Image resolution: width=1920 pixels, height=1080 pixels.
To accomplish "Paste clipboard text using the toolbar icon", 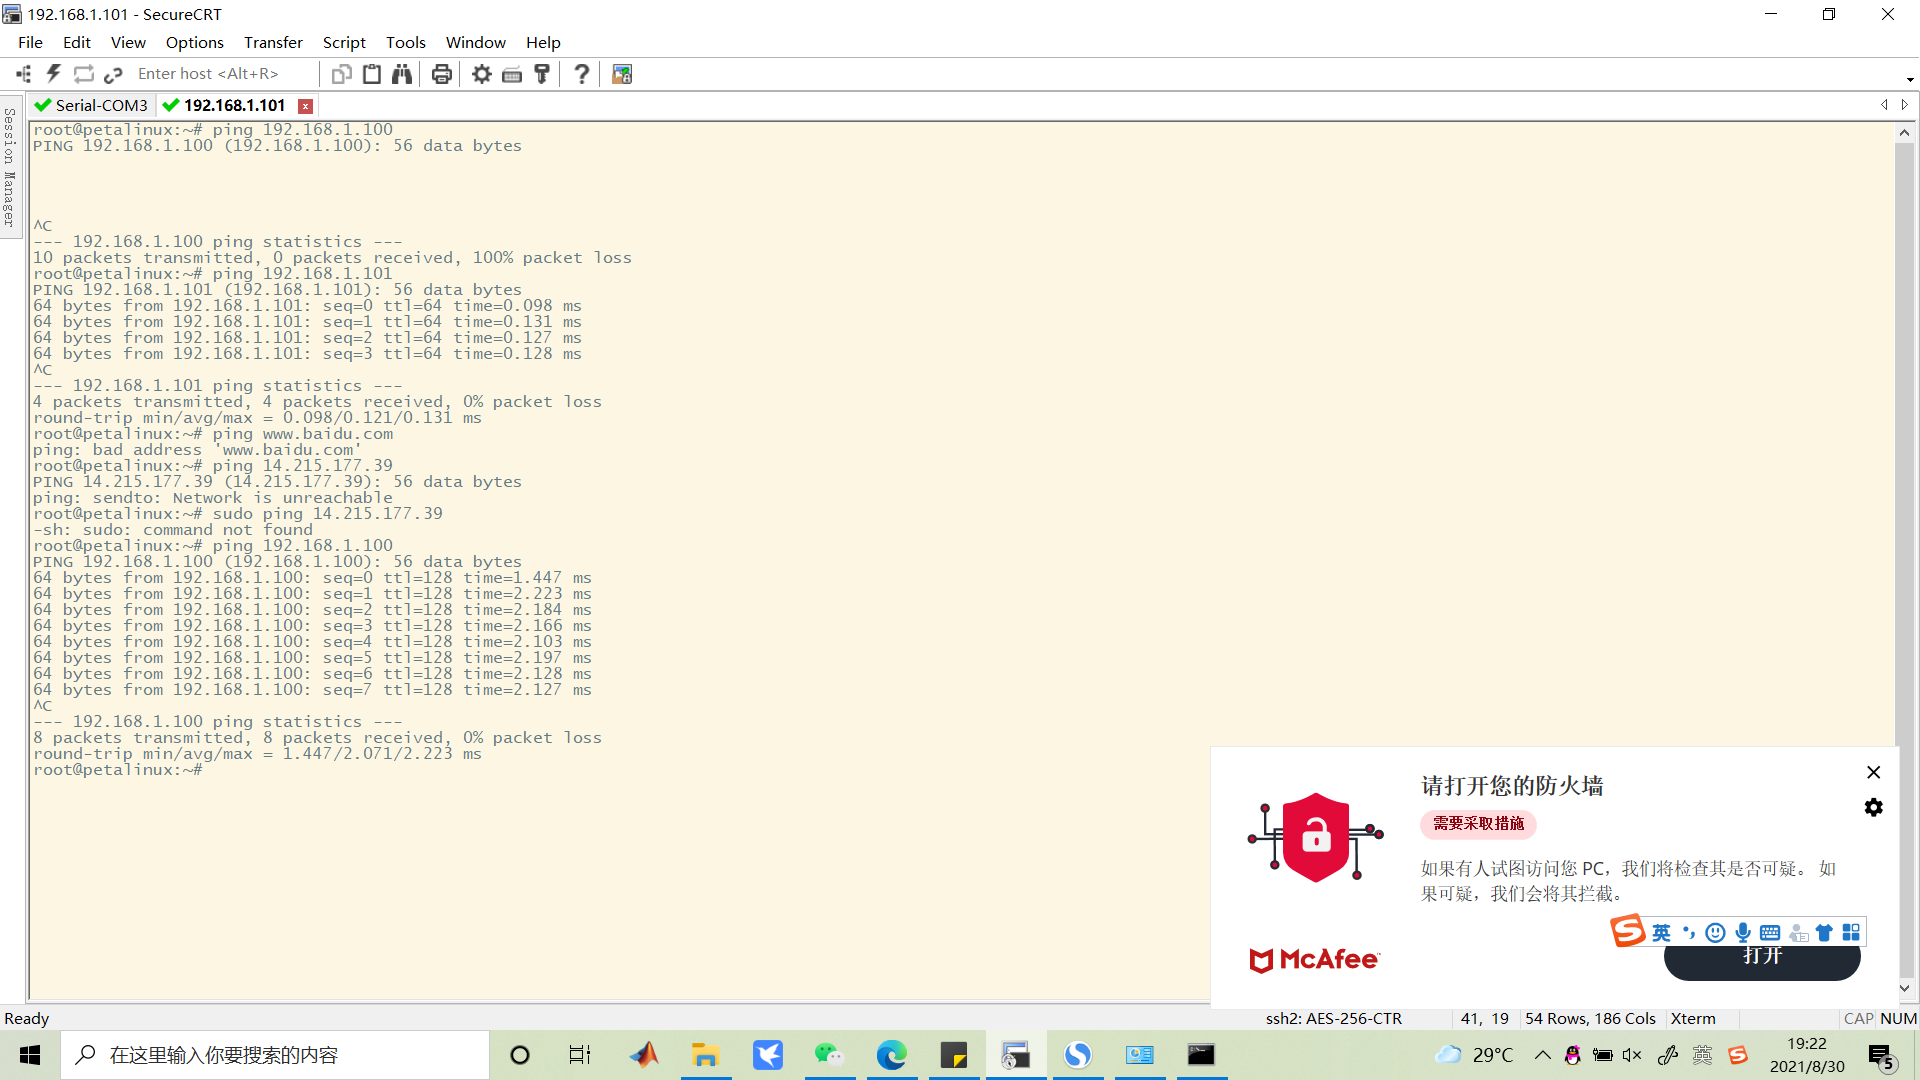I will [x=371, y=73].
